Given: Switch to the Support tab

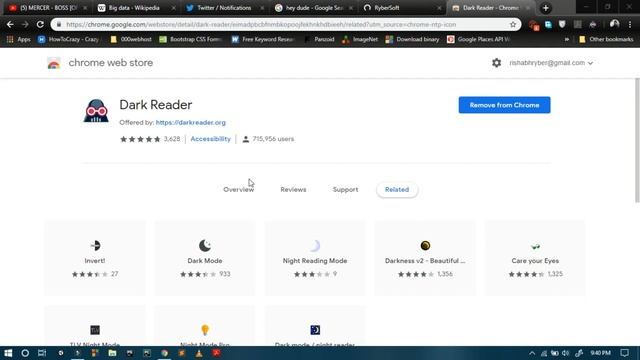Looking at the screenshot, I should (x=345, y=190).
